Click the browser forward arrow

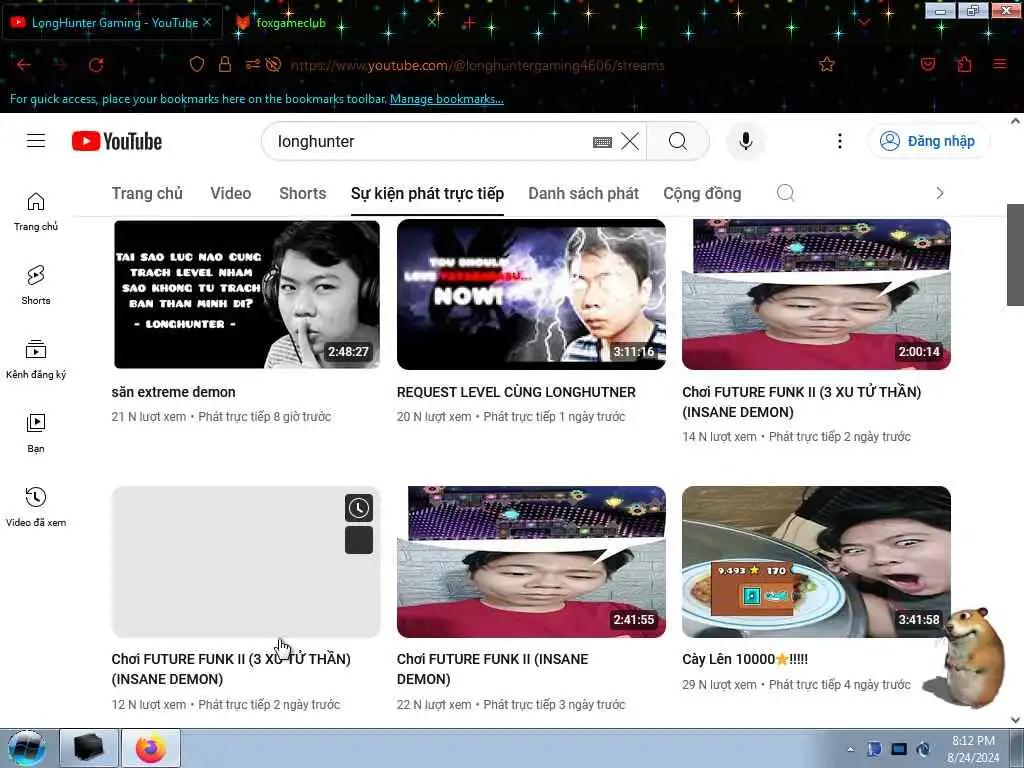click(x=60, y=65)
